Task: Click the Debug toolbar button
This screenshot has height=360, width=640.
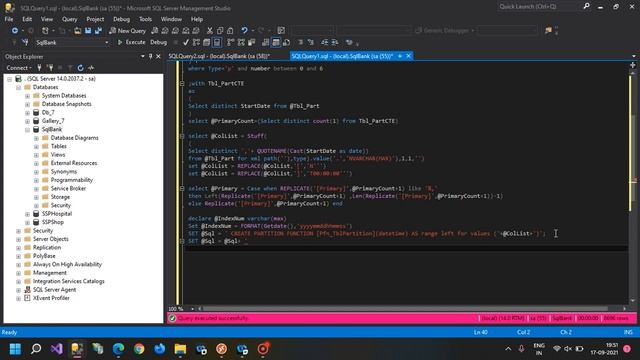Action: click(x=158, y=42)
